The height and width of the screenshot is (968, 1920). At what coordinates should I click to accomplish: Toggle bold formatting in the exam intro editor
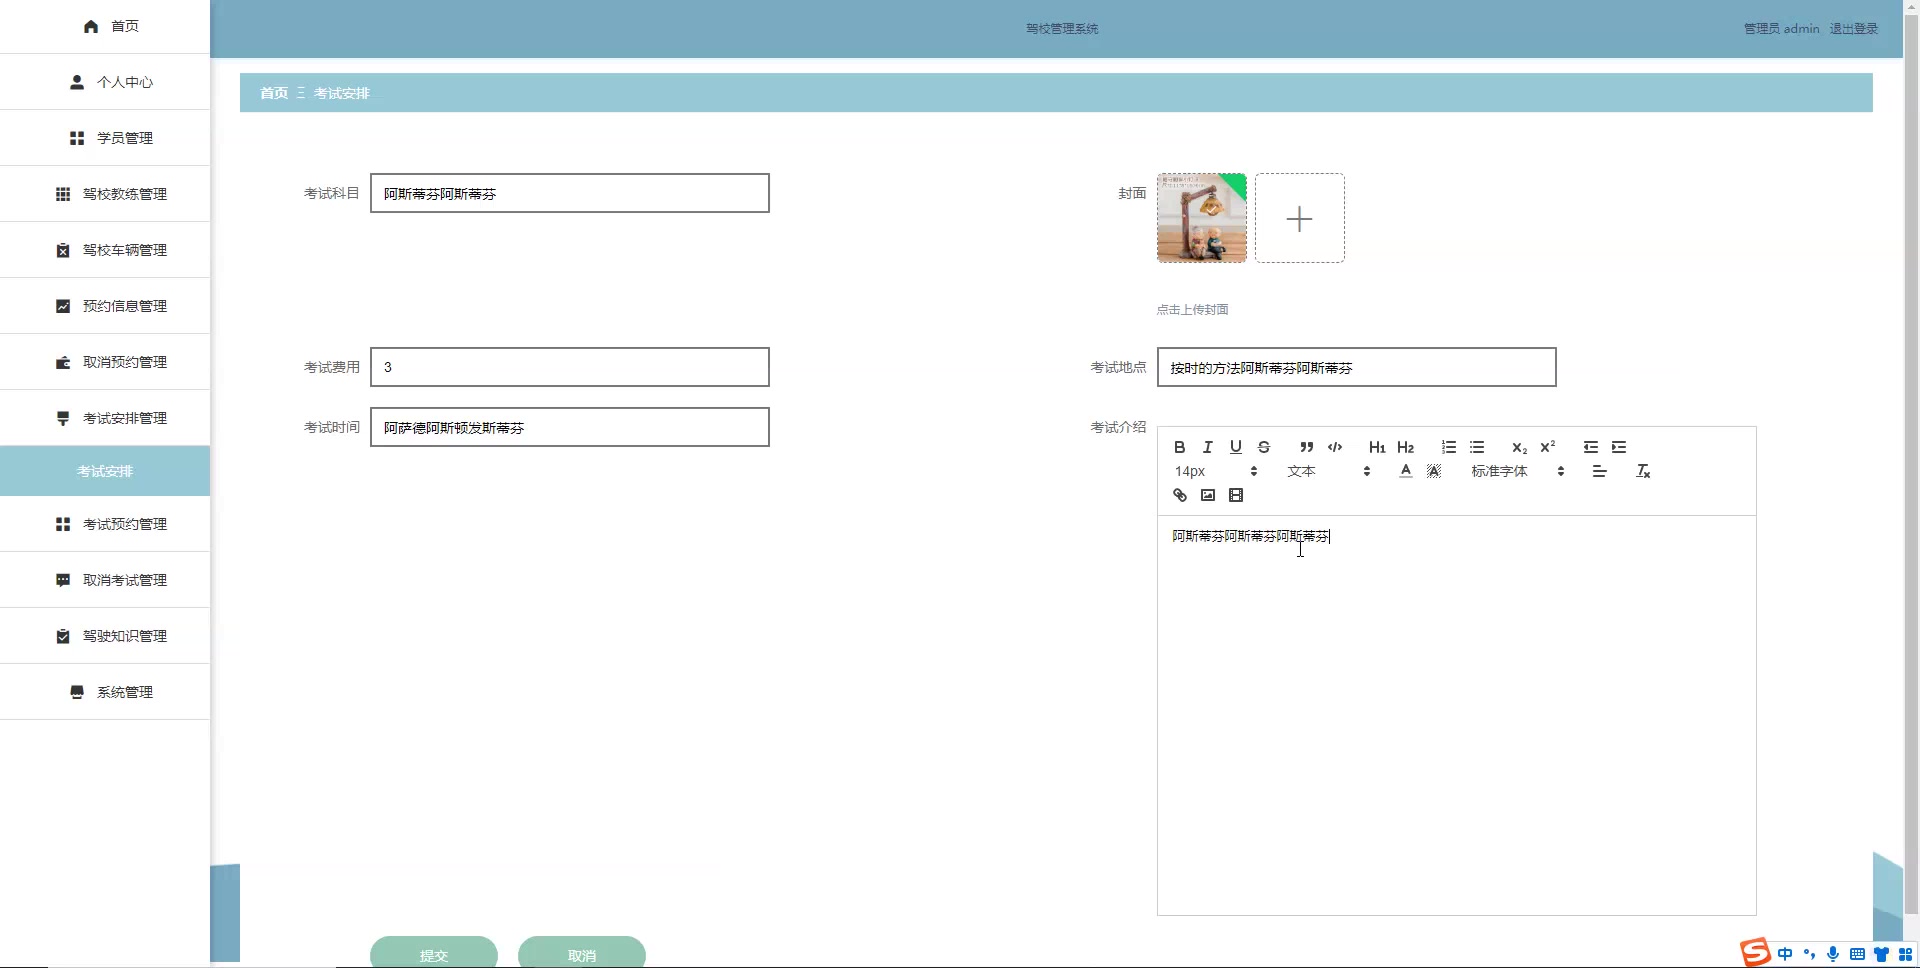click(x=1180, y=447)
